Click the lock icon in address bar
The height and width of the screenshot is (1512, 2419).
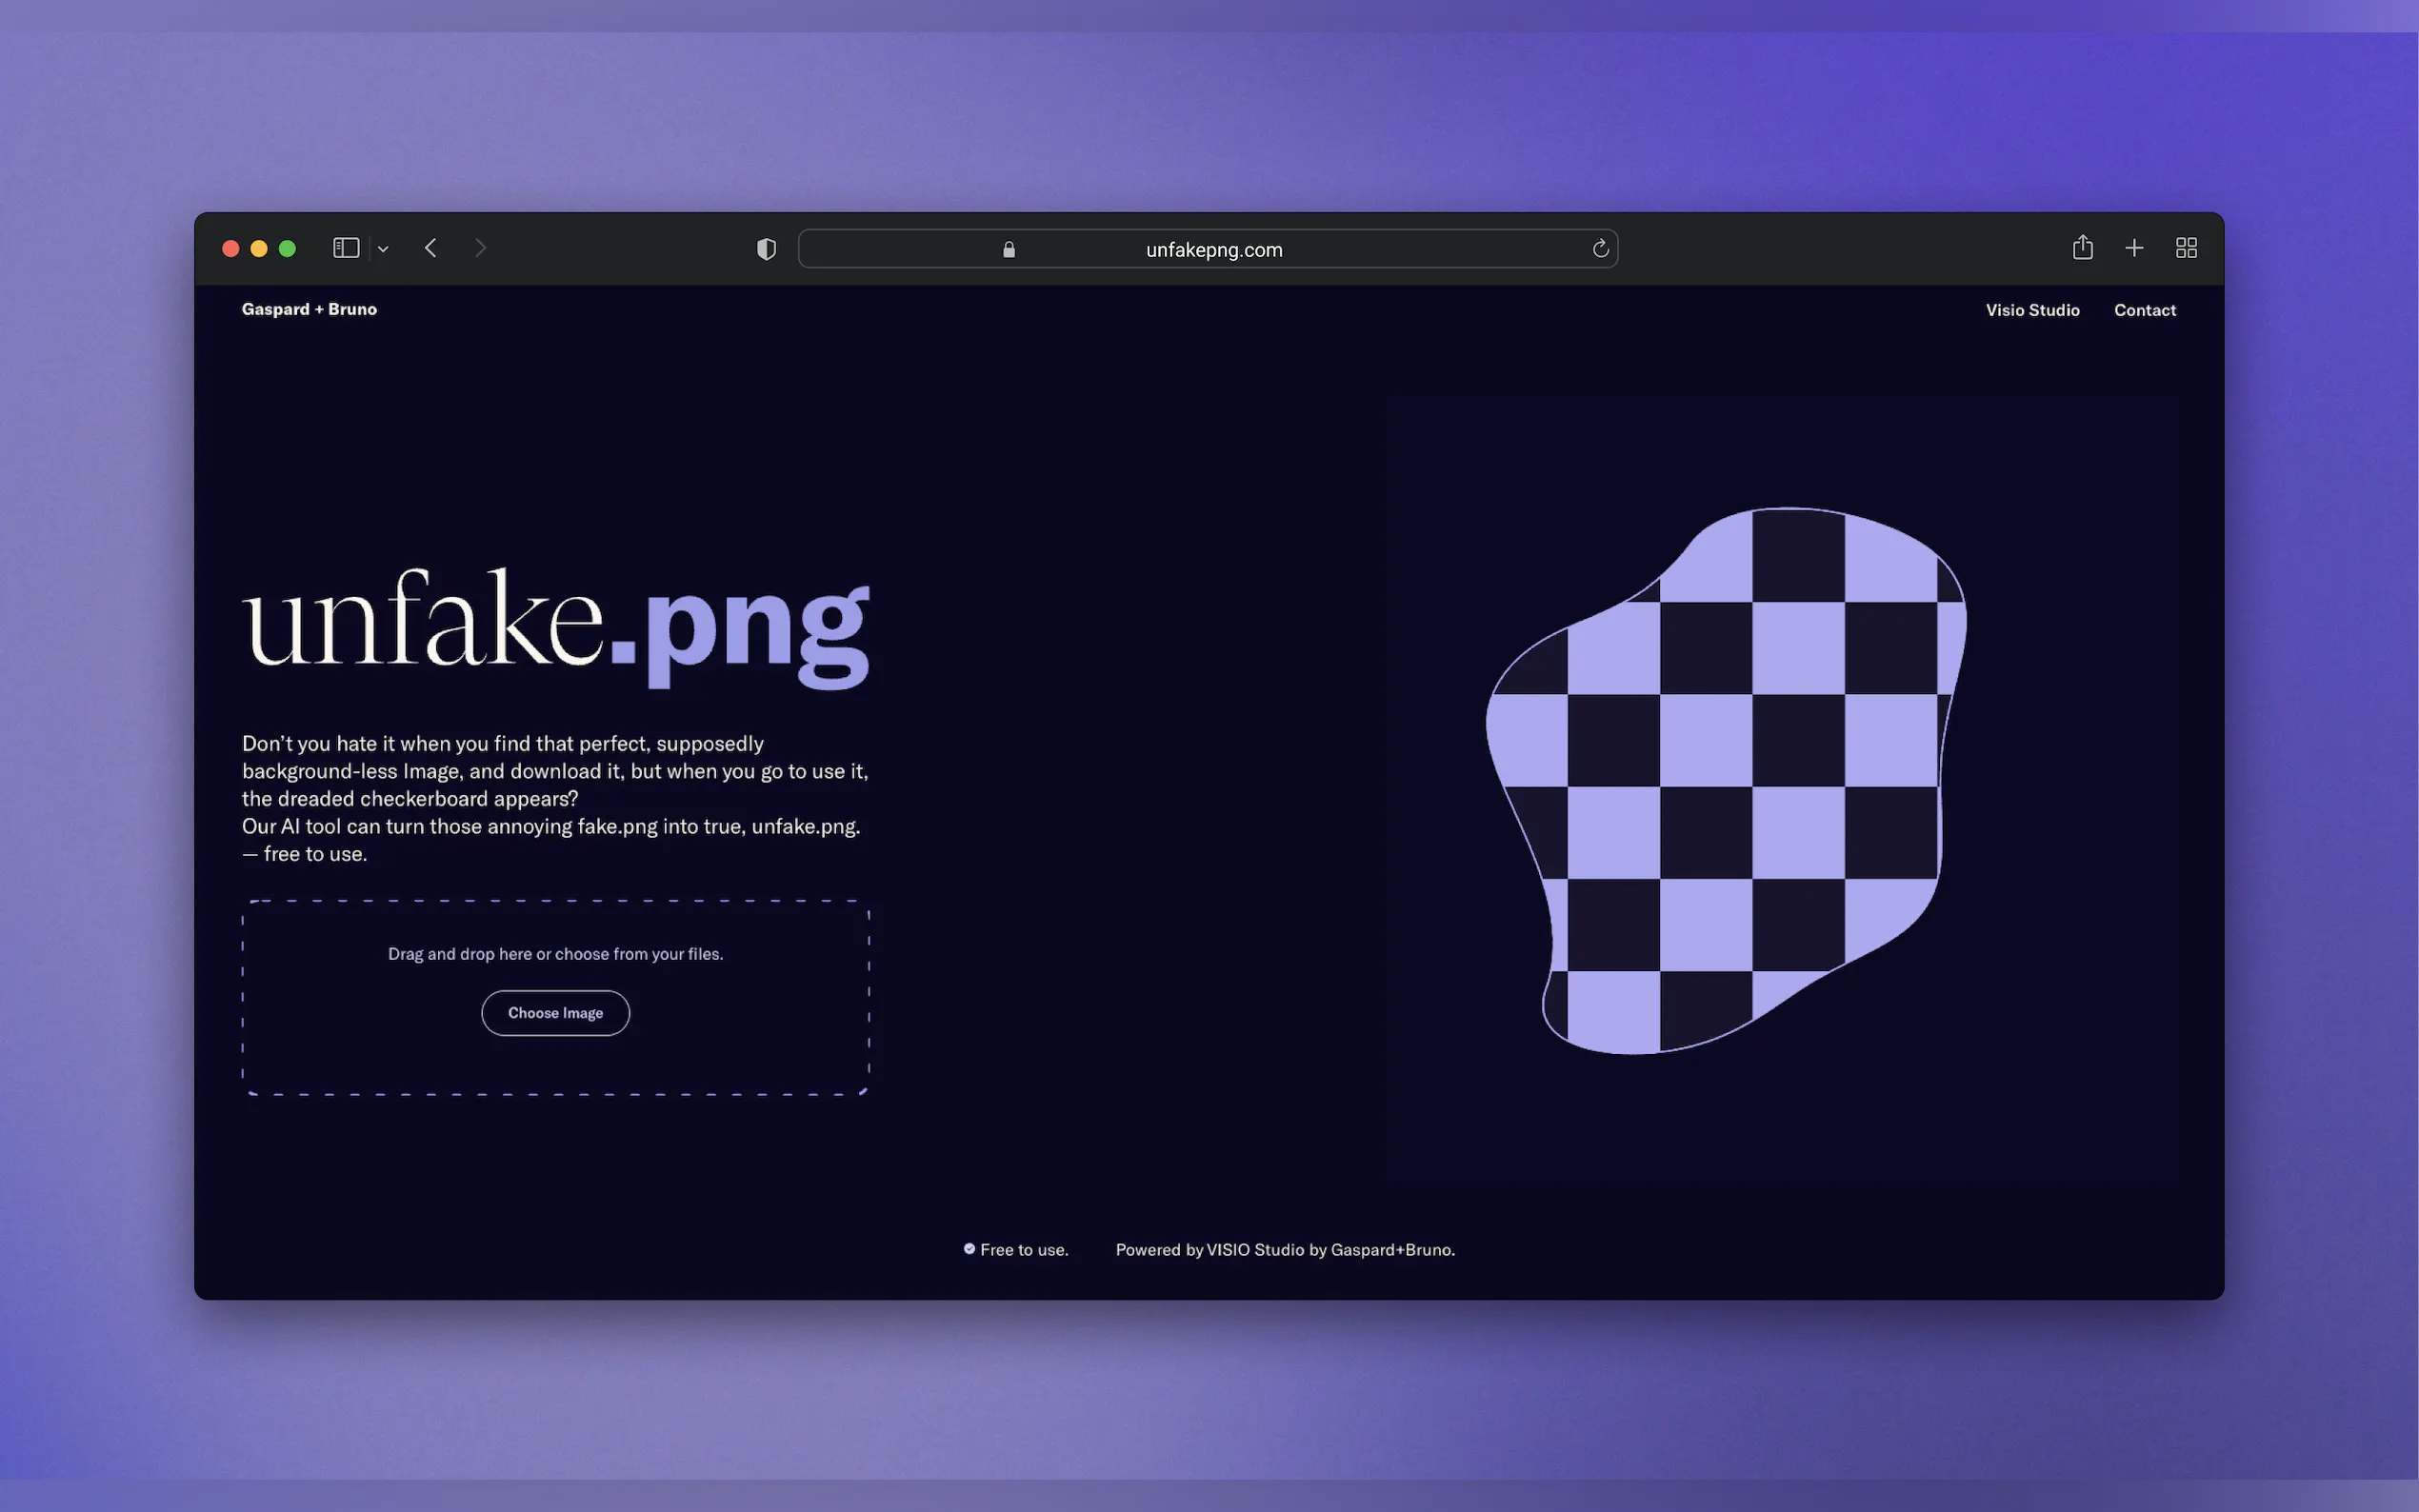(x=1009, y=250)
